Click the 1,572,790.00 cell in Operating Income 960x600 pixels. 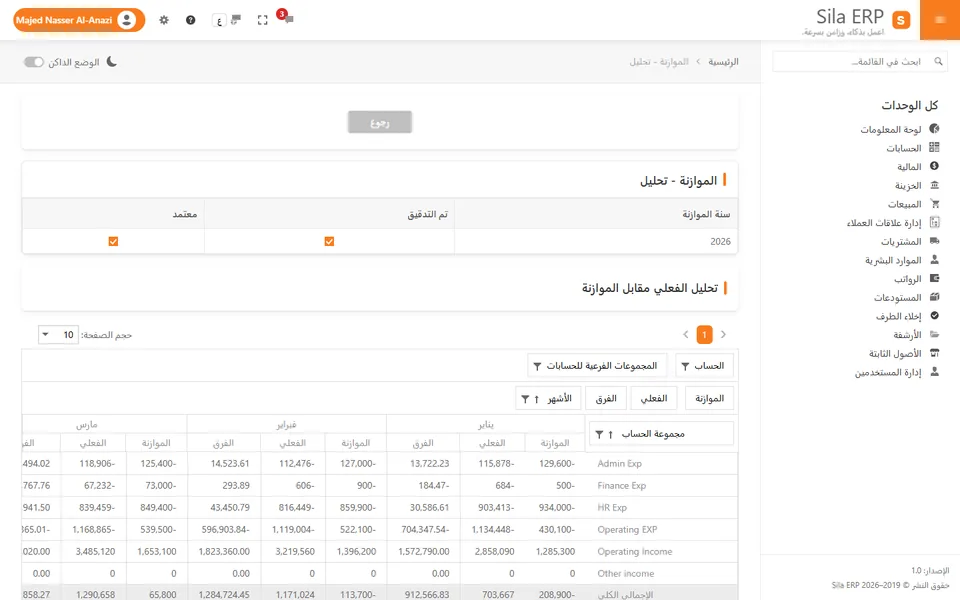[424, 552]
